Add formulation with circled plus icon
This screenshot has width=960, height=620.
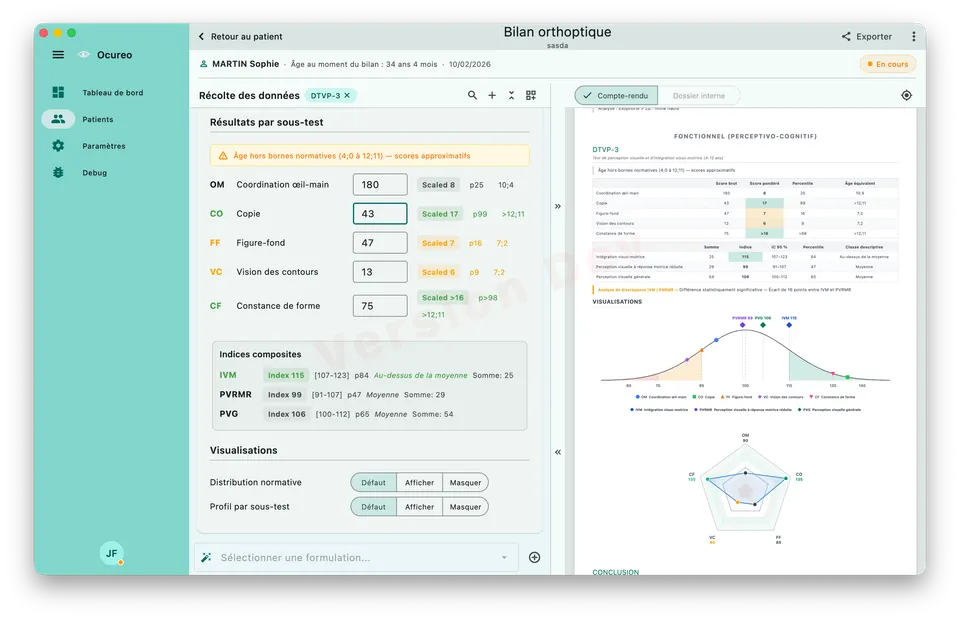[534, 557]
